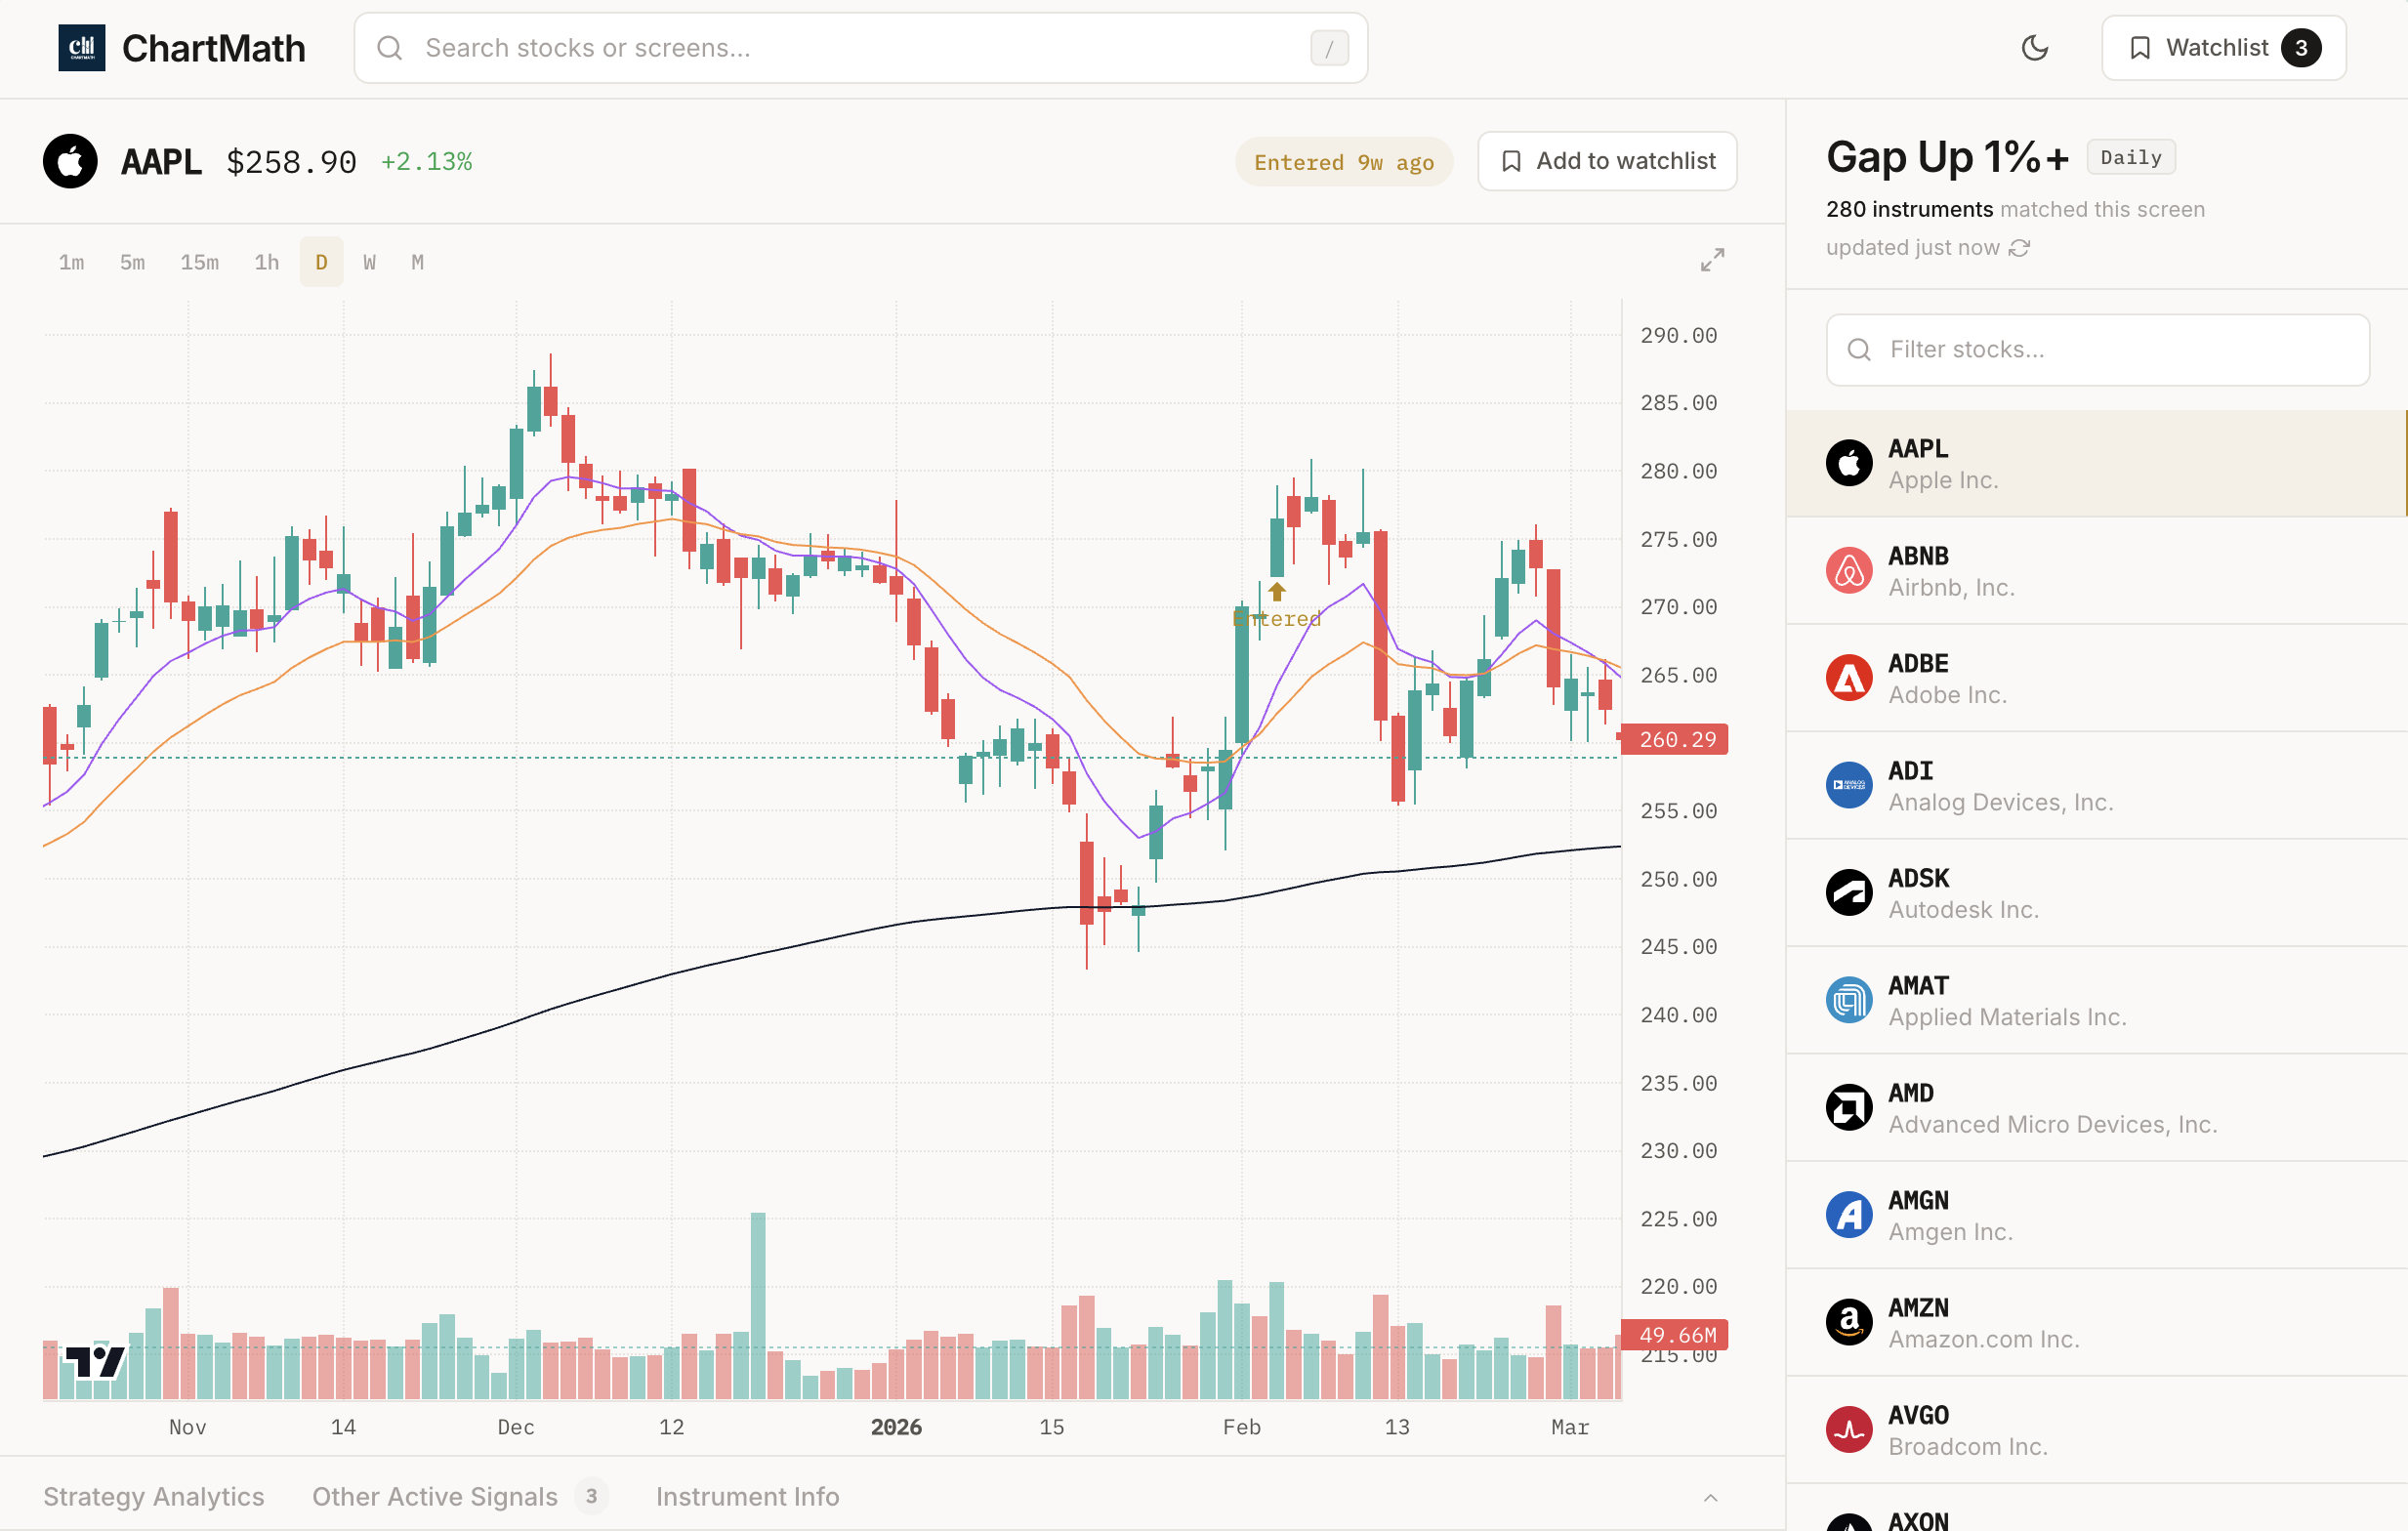Image resolution: width=2408 pixels, height=1531 pixels.
Task: Refresh the Gap Up screen results
Action: click(2020, 247)
